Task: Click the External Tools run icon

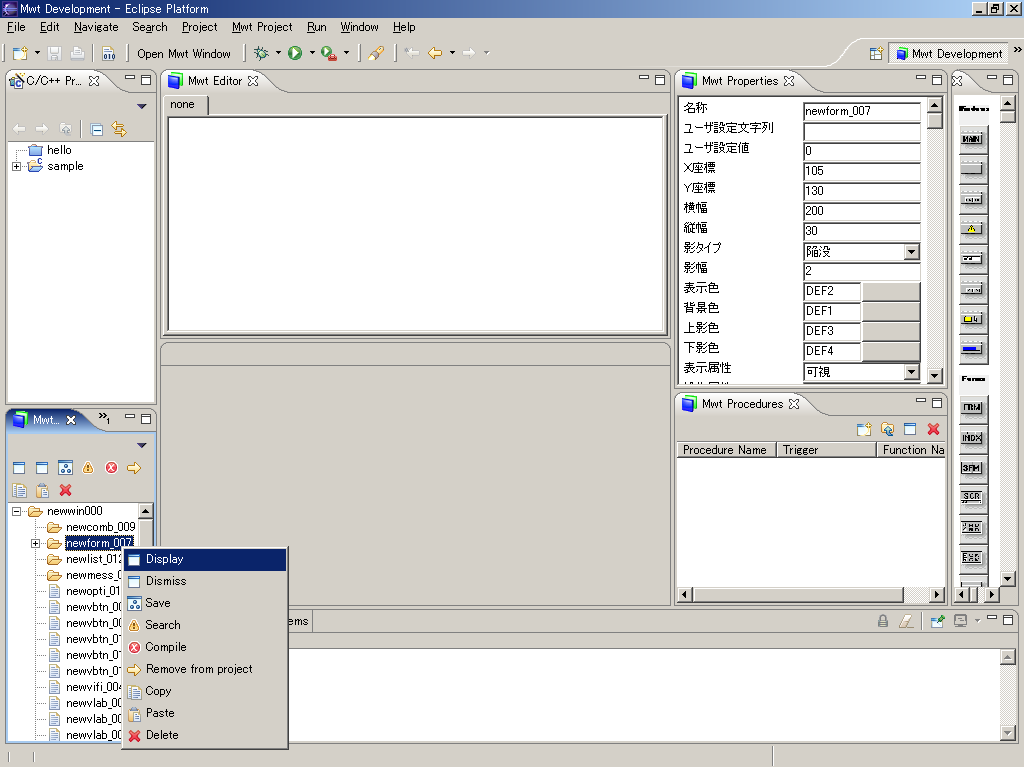Action: 329,54
